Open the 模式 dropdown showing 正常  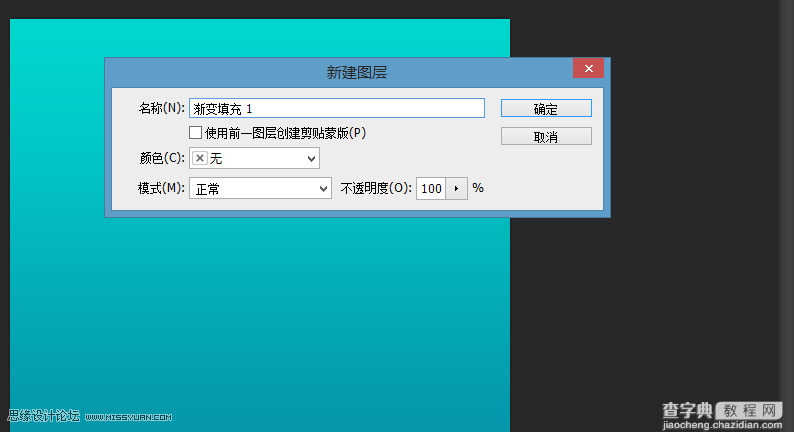point(260,188)
